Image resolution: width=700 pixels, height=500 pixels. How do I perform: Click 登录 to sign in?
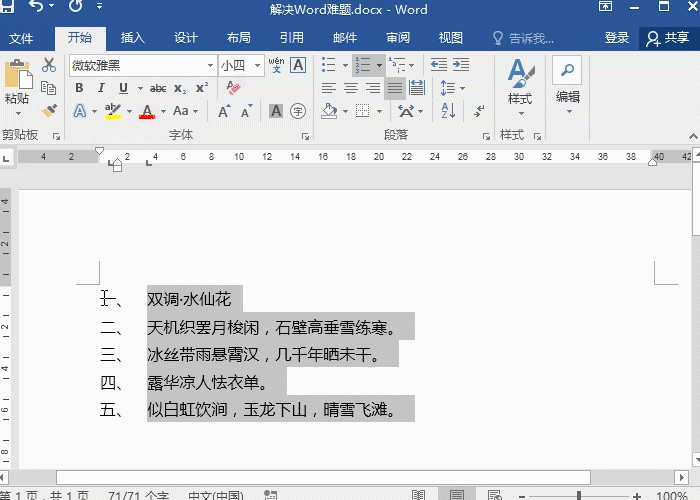(617, 38)
